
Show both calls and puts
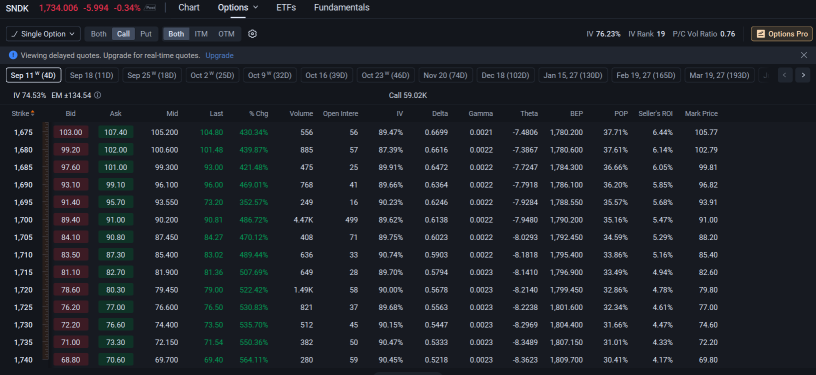coord(98,34)
